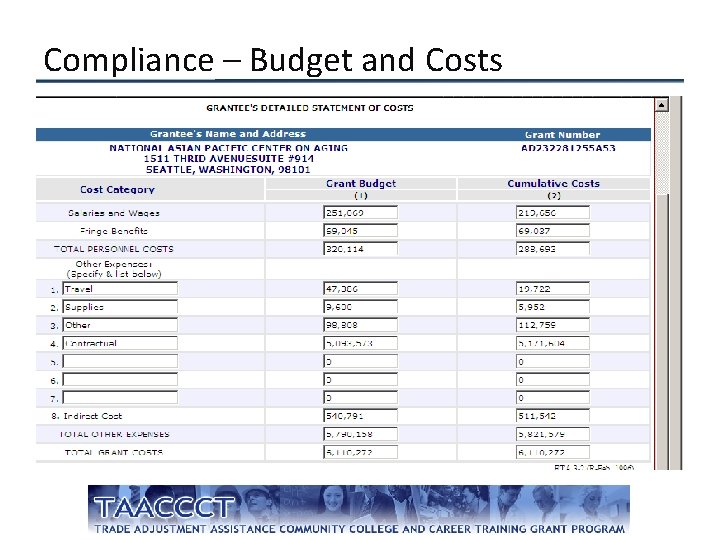Click the Grantee's Name and Address header
This screenshot has height=540, width=720.
[228, 134]
